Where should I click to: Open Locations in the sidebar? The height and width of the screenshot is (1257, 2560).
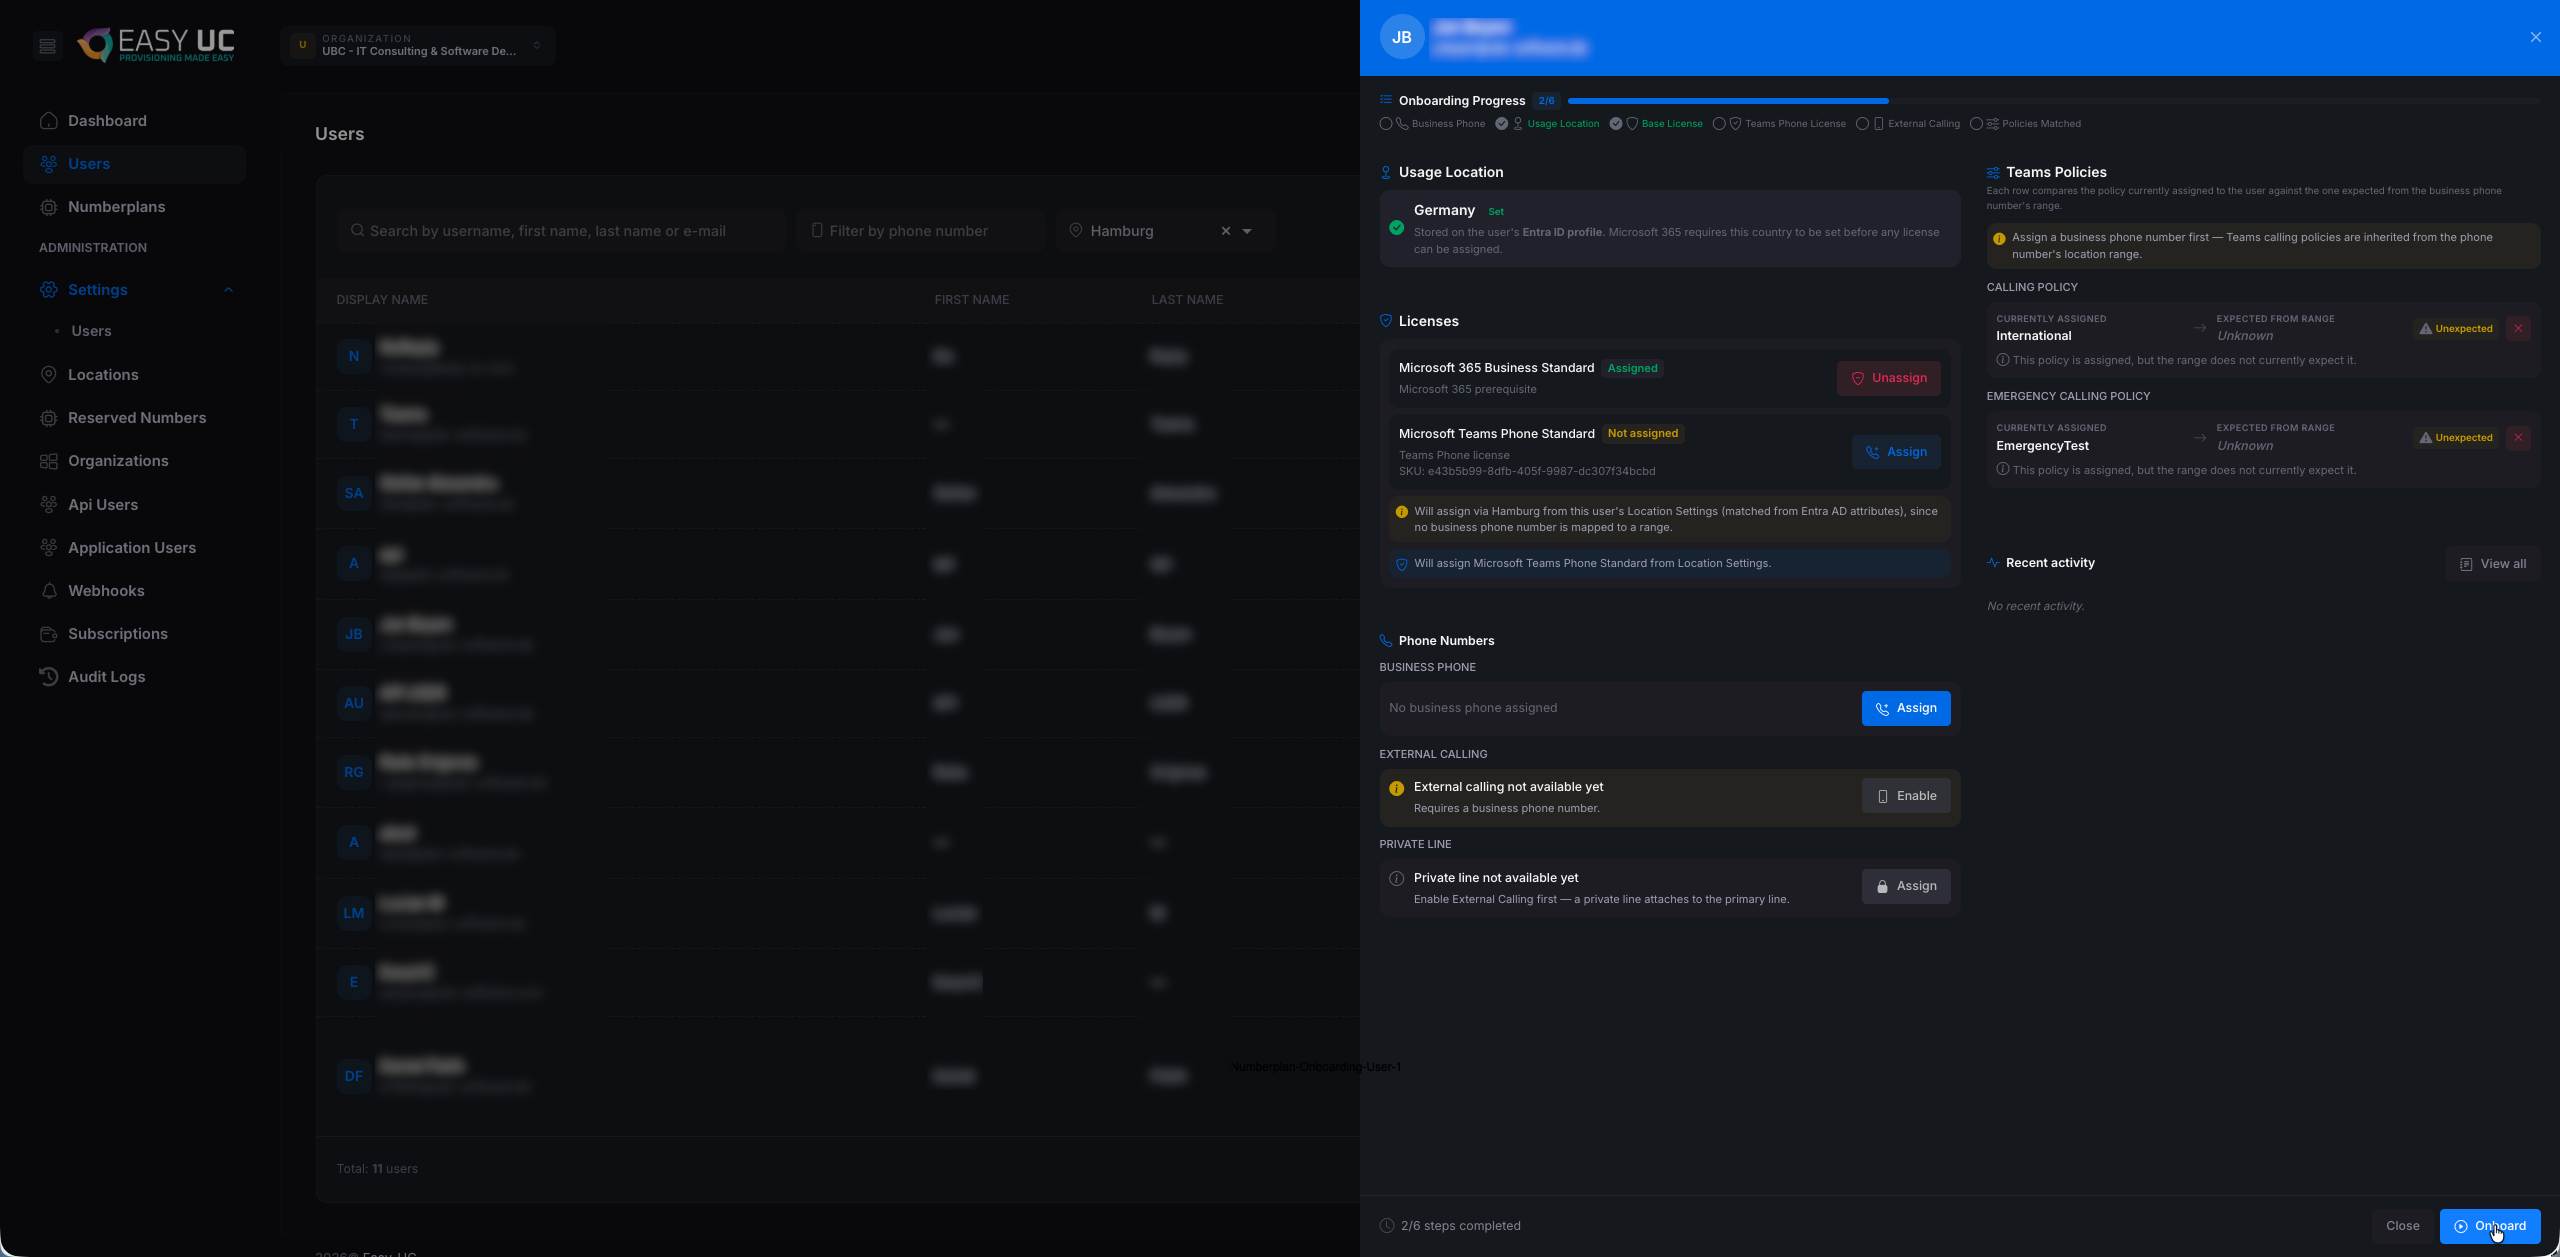pyautogui.click(x=103, y=375)
